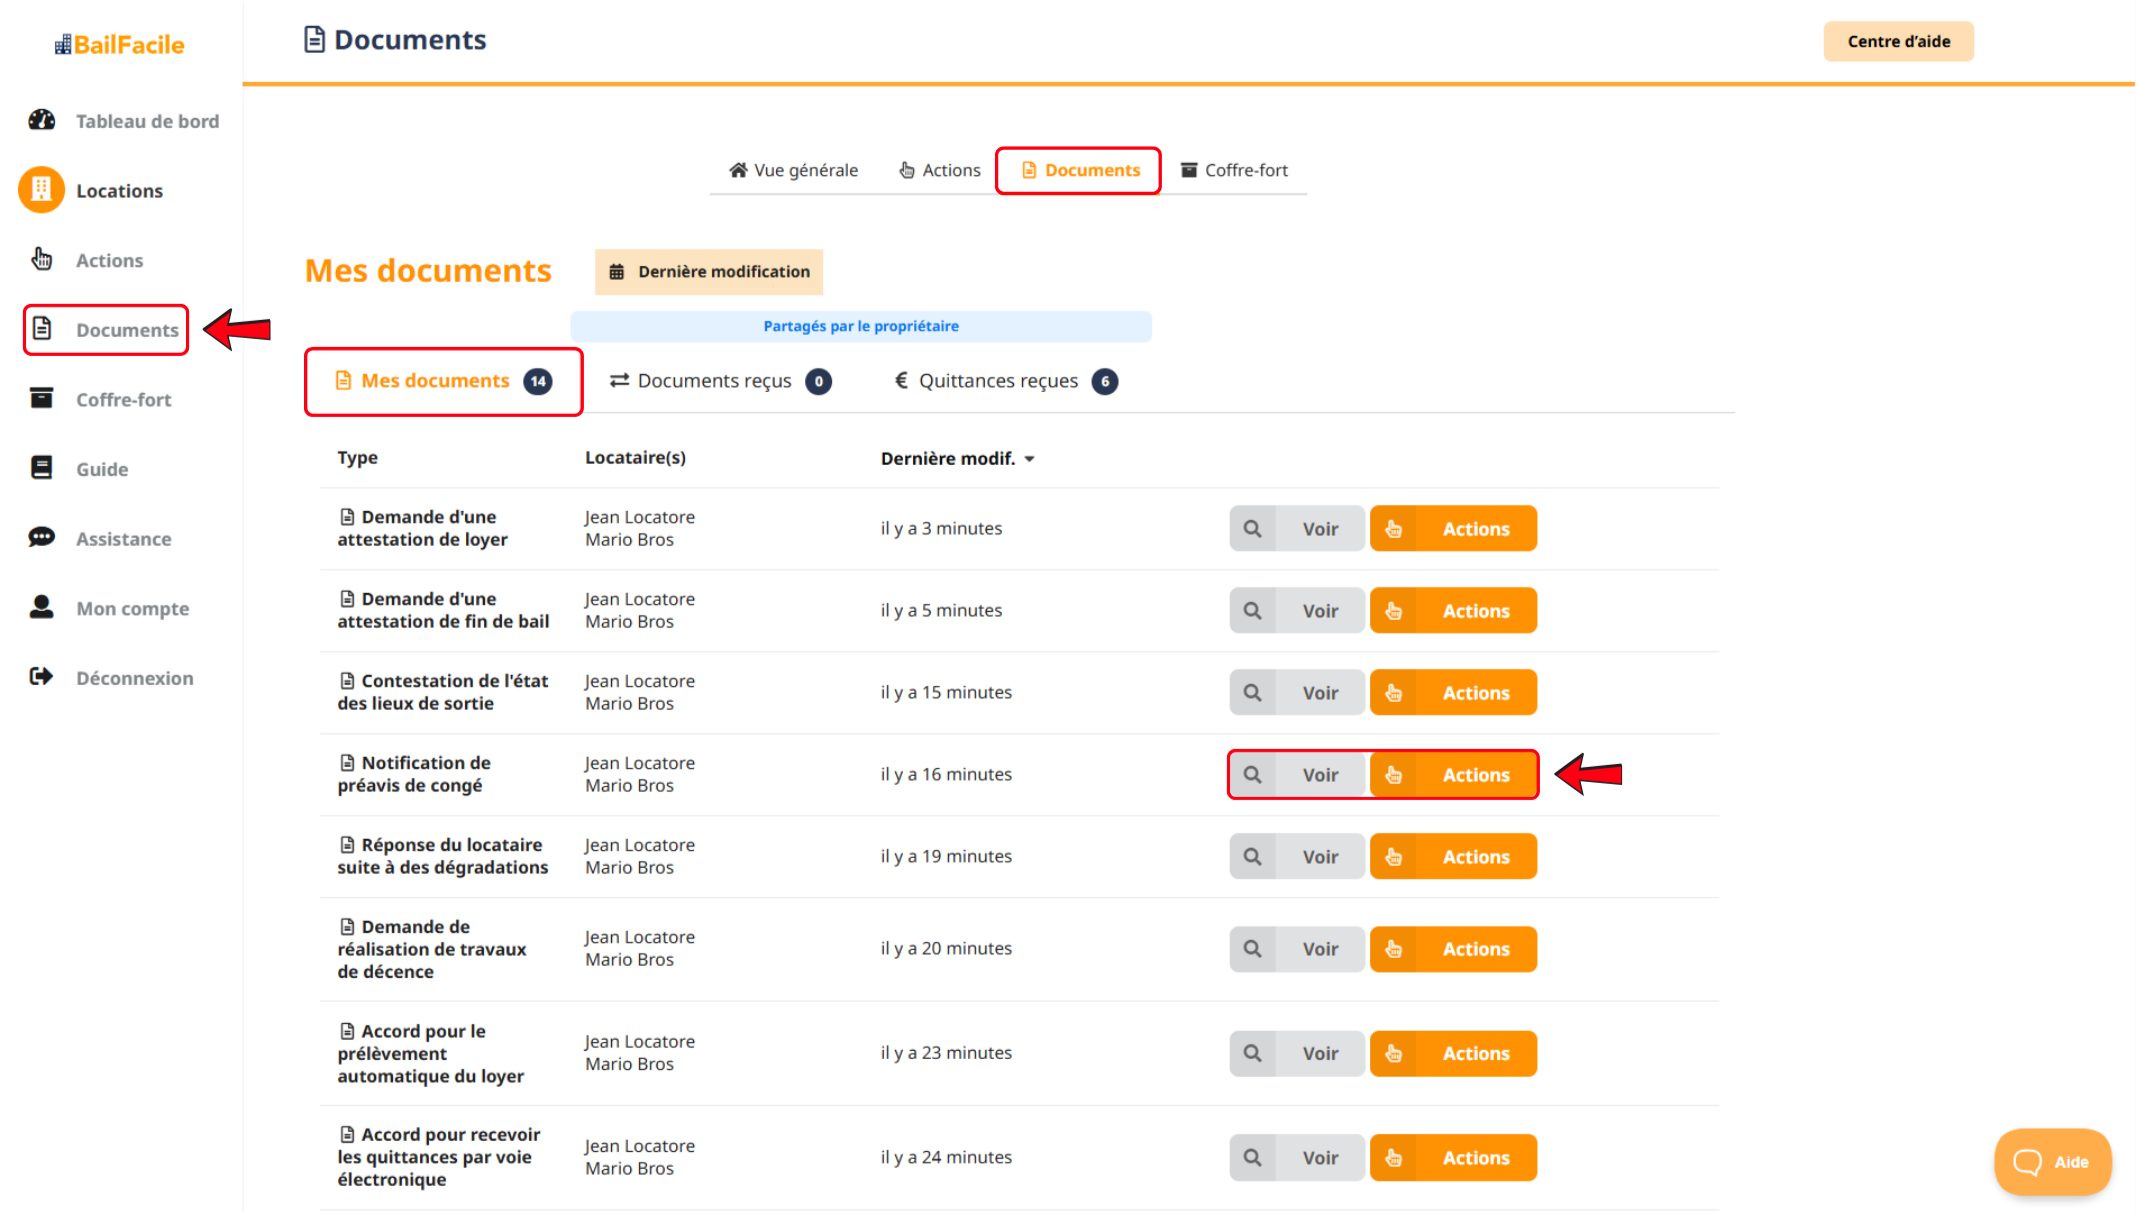
Task: Click the Centre d'aide button
Action: [x=1898, y=41]
